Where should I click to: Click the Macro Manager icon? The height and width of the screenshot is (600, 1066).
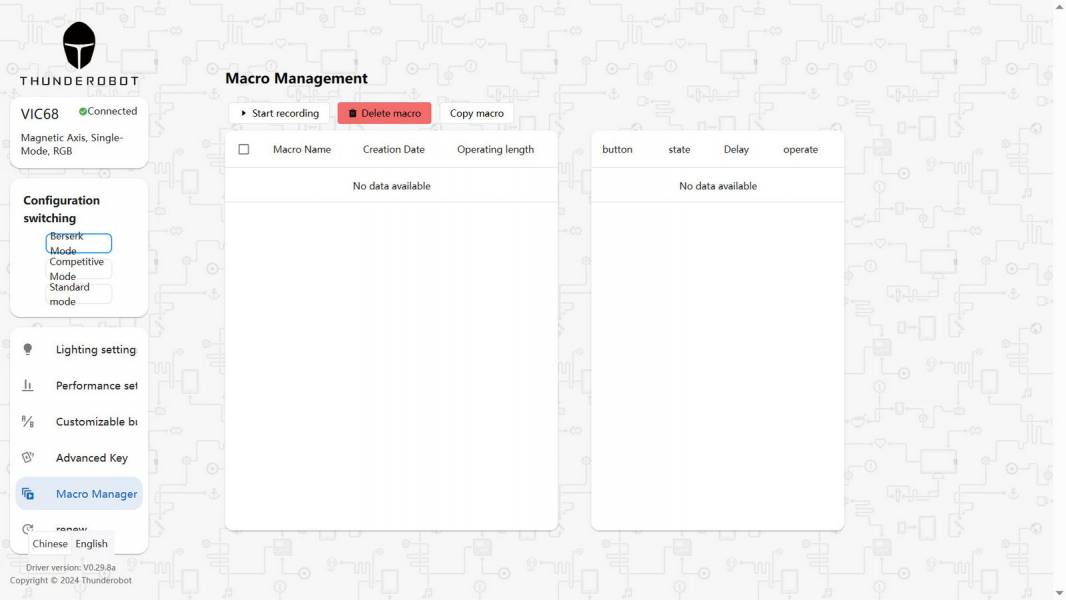coord(28,494)
